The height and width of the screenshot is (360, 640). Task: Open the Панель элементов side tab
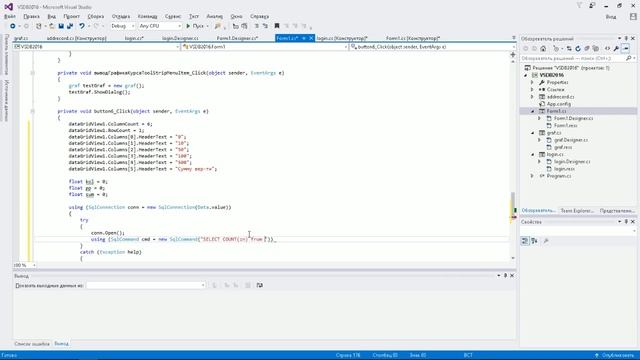6,55
